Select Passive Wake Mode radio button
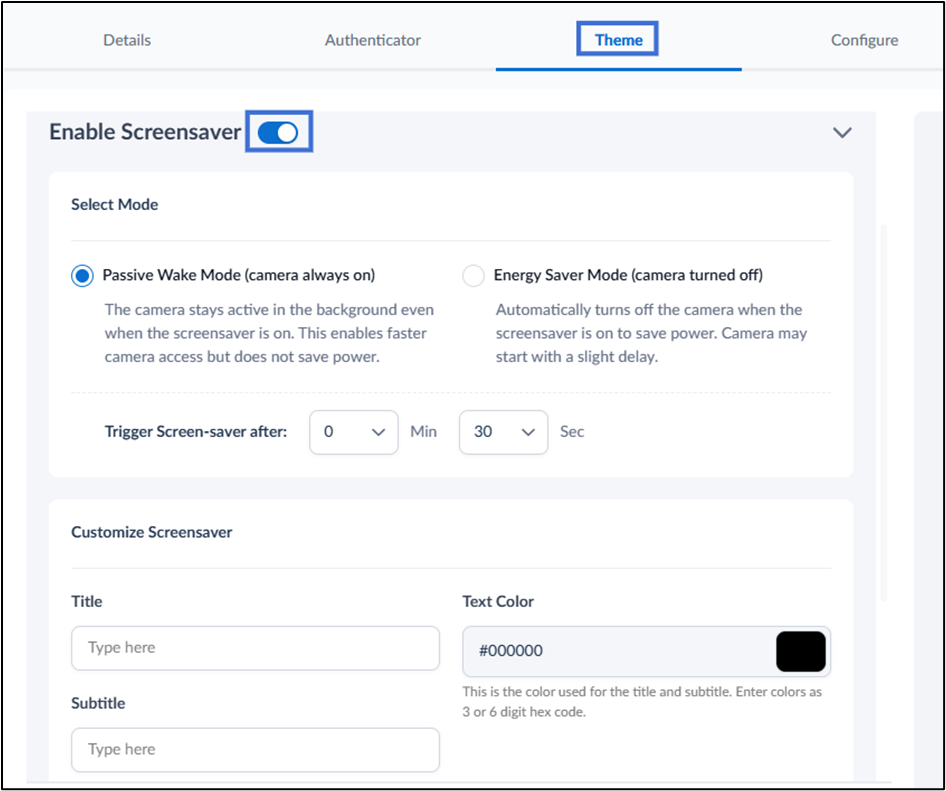Viewport: 946px width, 791px height. click(82, 276)
